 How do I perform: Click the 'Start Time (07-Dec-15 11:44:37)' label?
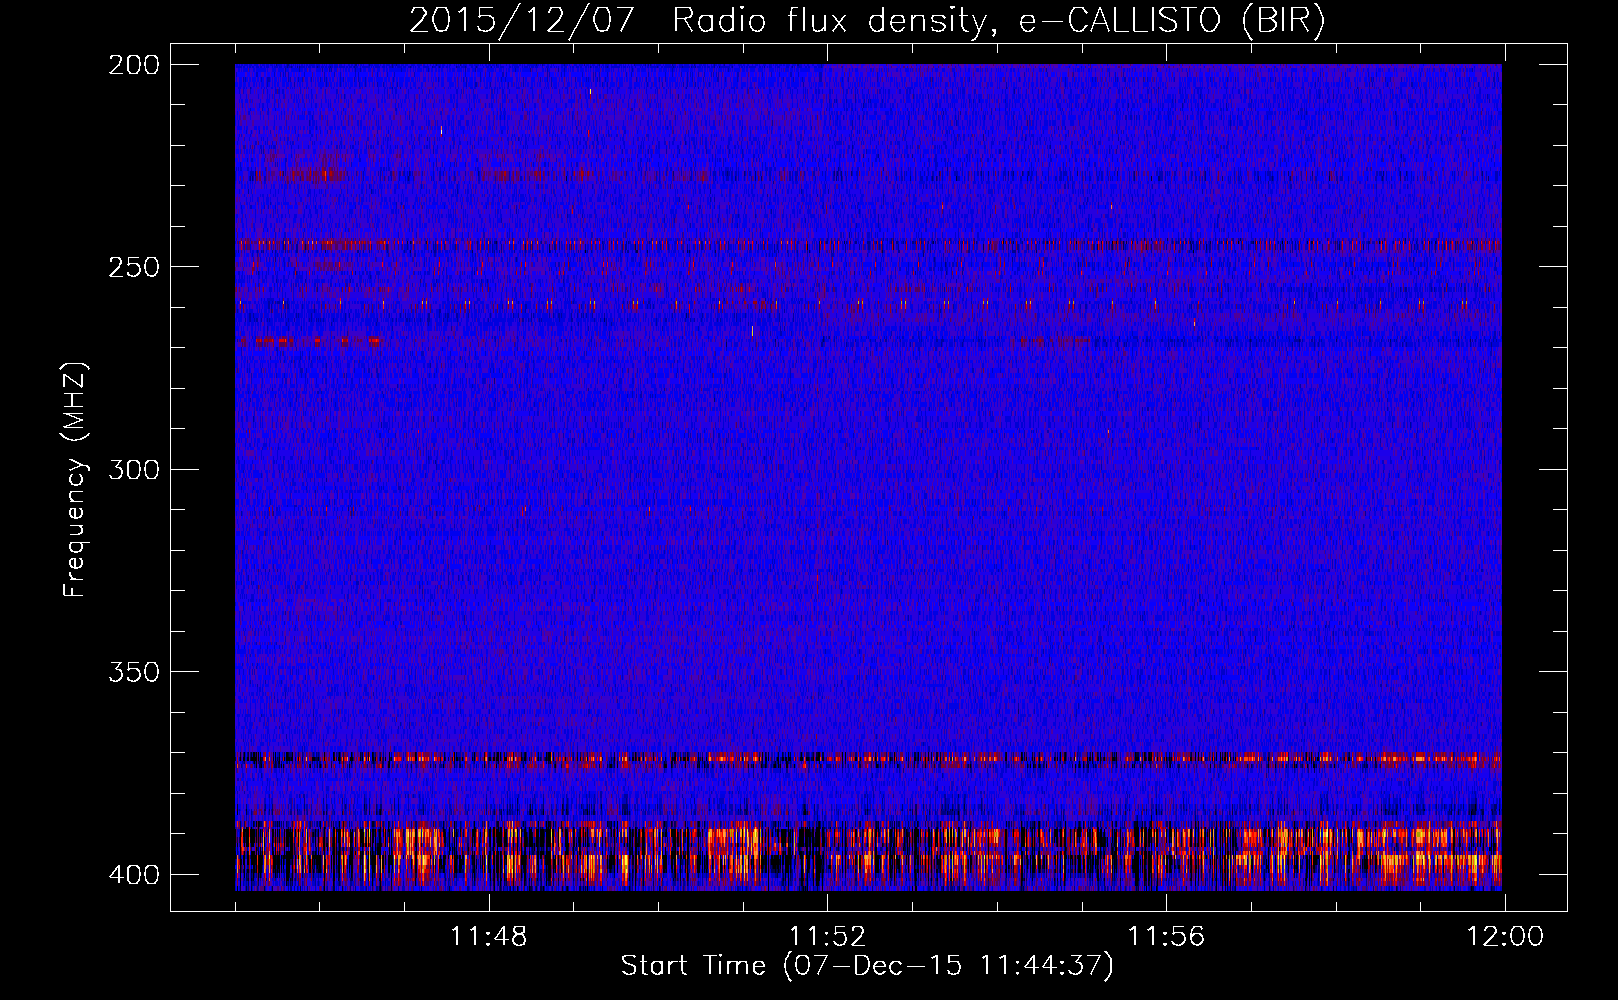tap(867, 966)
